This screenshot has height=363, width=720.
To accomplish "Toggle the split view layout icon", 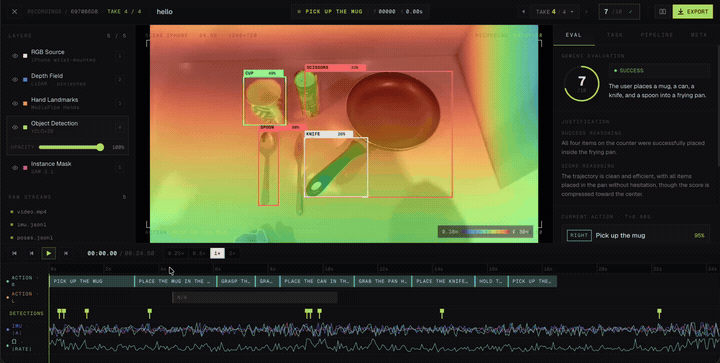I will pyautogui.click(x=662, y=11).
